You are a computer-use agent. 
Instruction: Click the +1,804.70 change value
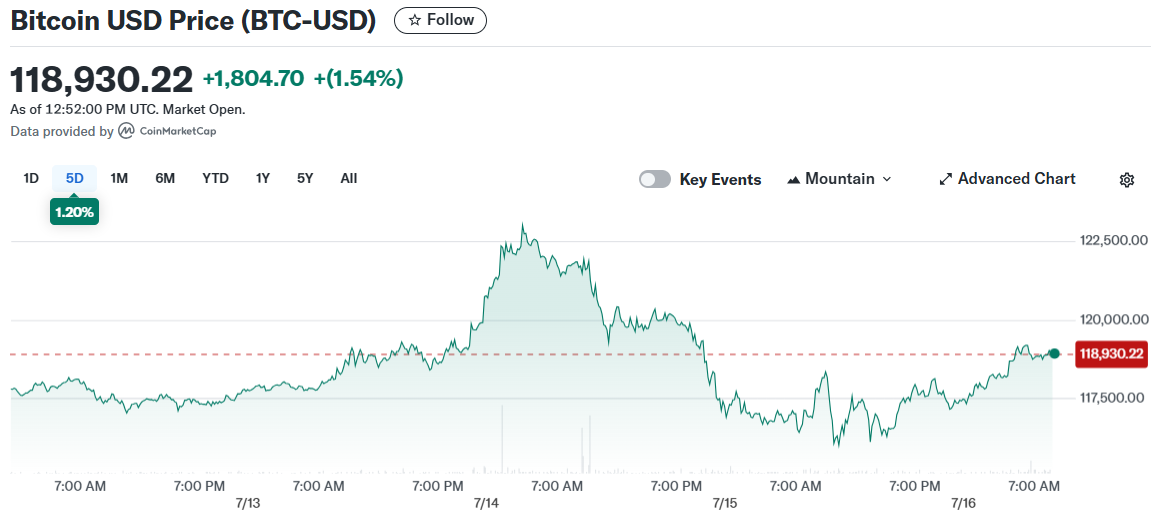click(x=253, y=79)
